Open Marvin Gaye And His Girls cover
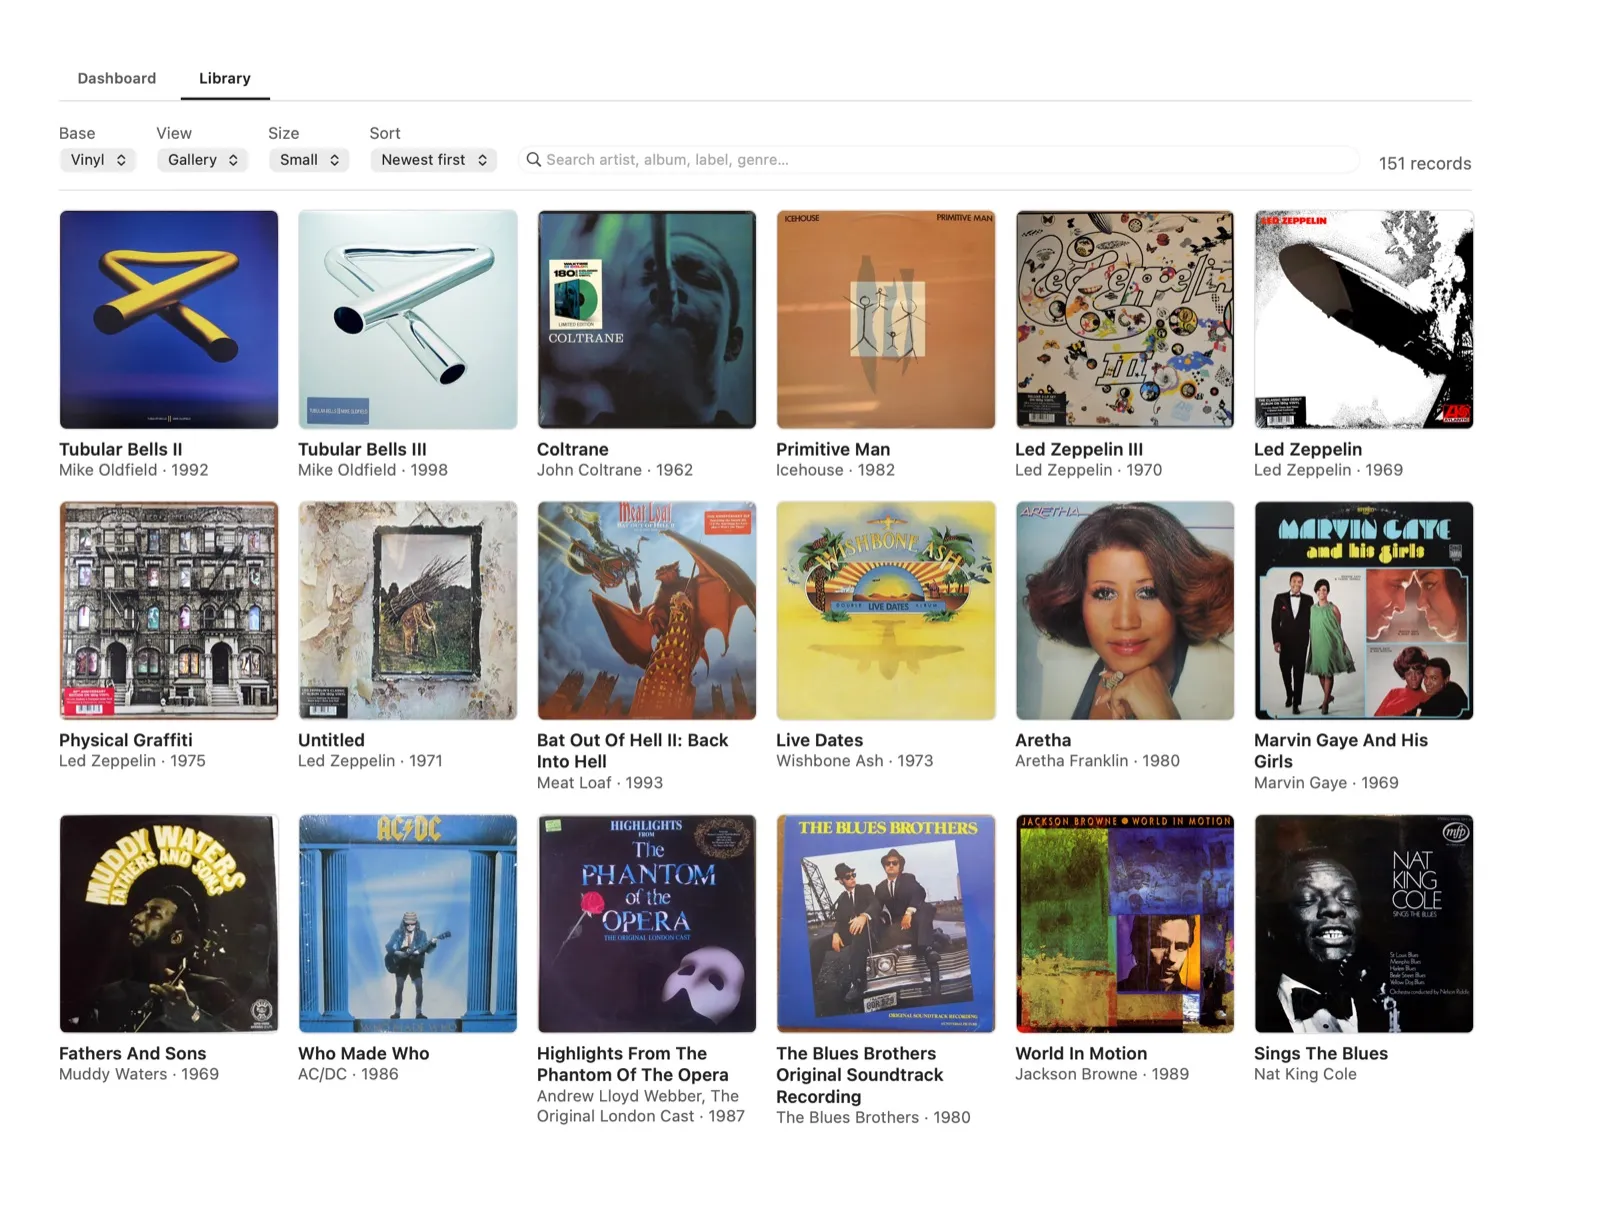The width and height of the screenshot is (1600, 1213). click(x=1364, y=611)
